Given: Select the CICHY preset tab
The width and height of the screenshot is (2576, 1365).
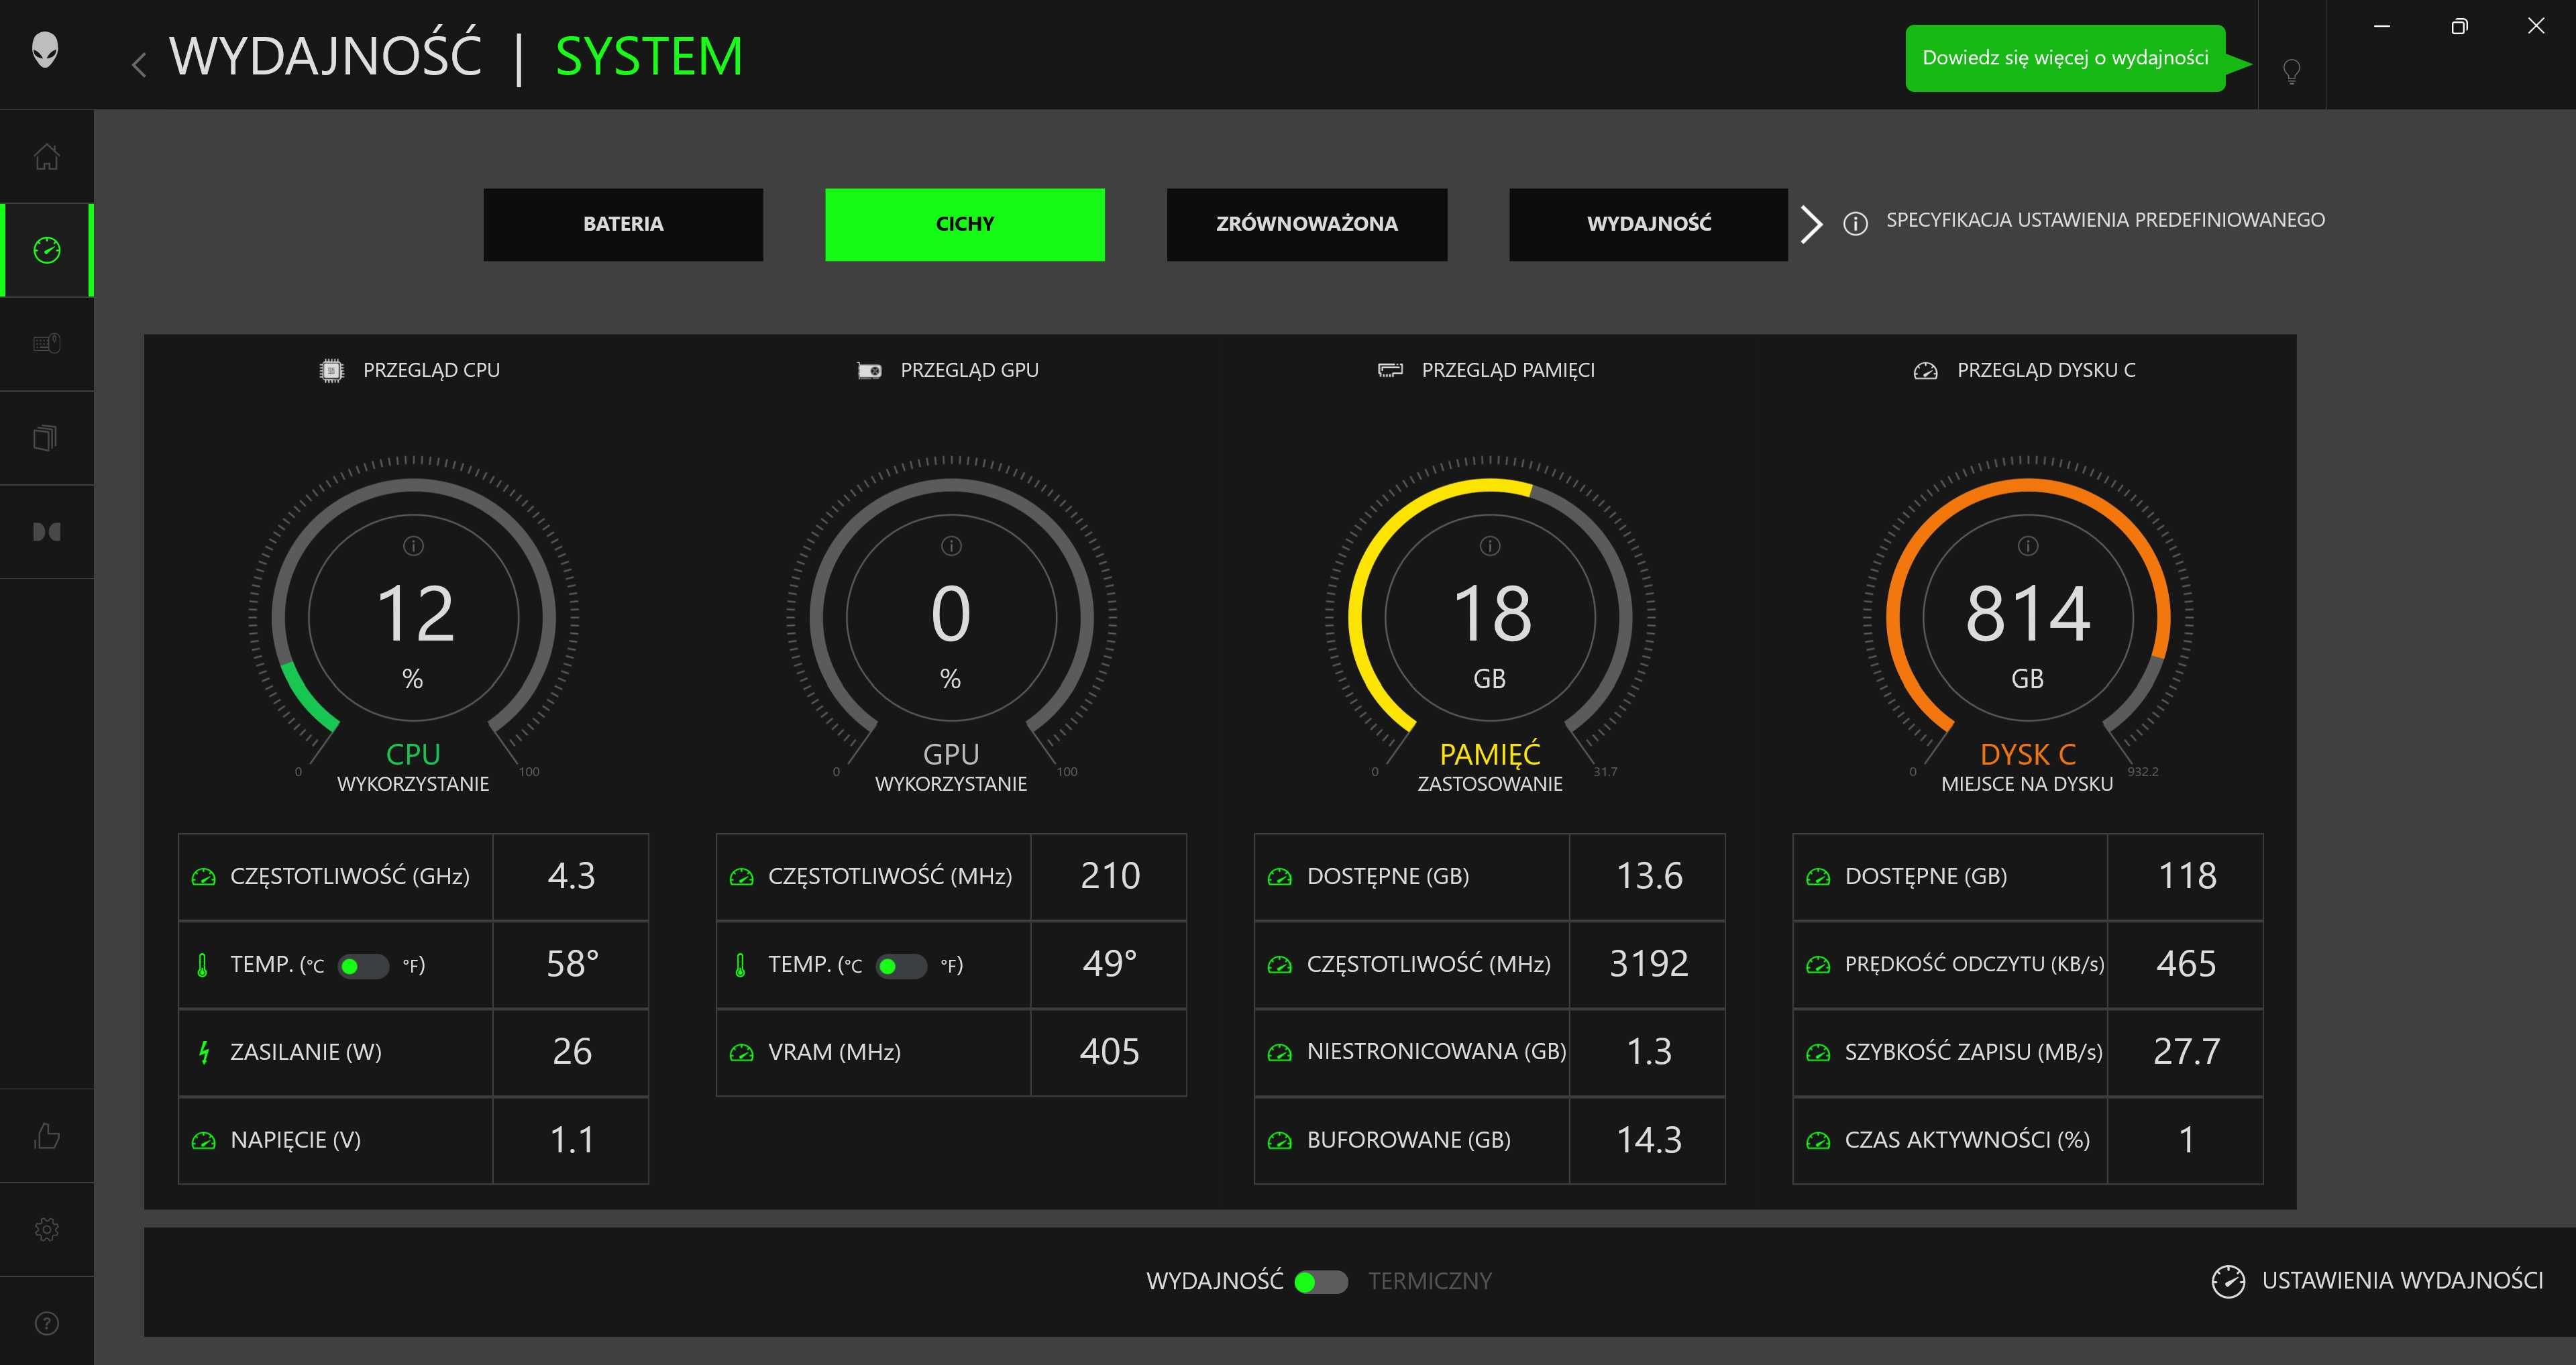Looking at the screenshot, I should click(x=965, y=224).
